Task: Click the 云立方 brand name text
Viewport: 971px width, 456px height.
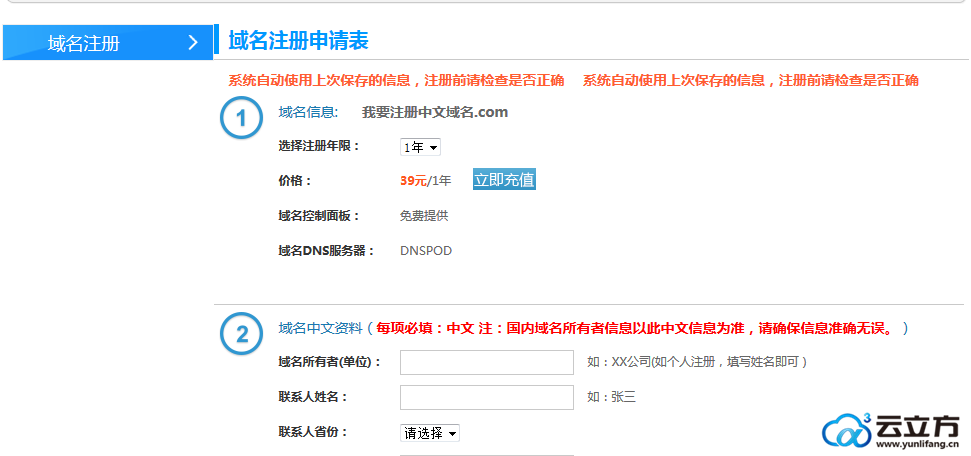Action: click(918, 425)
